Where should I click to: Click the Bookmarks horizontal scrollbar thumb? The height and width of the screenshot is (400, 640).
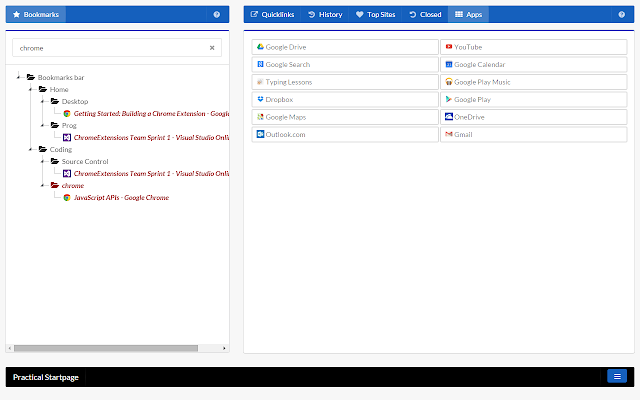106,348
